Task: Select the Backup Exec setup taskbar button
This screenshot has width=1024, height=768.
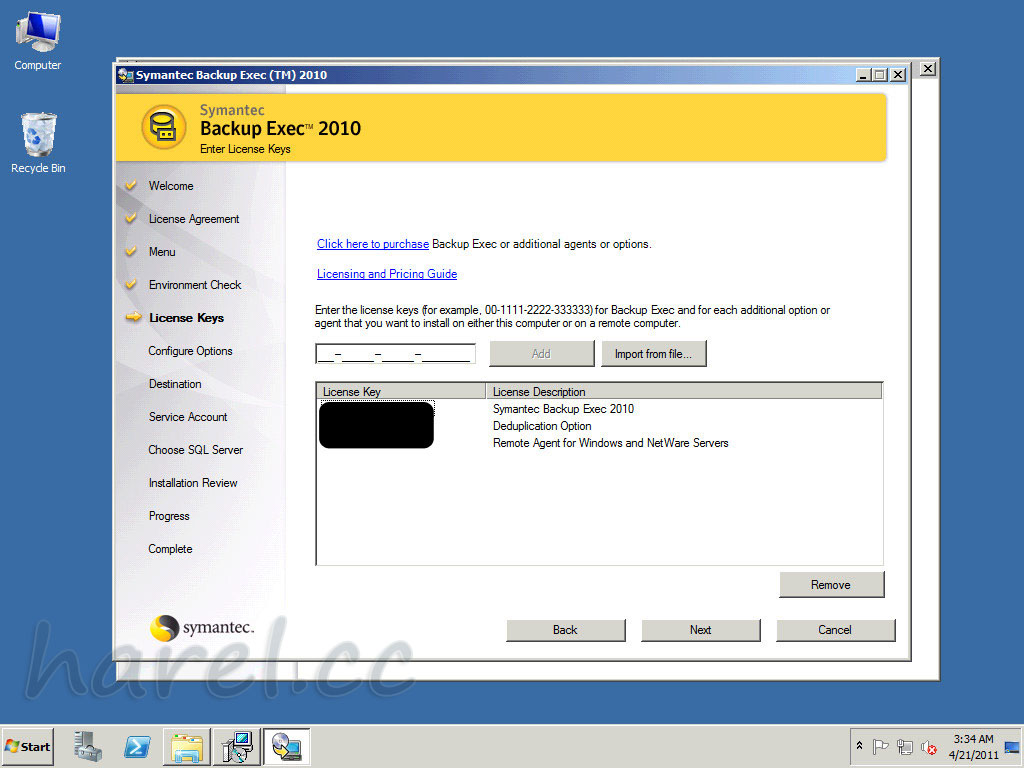Action: pos(286,746)
